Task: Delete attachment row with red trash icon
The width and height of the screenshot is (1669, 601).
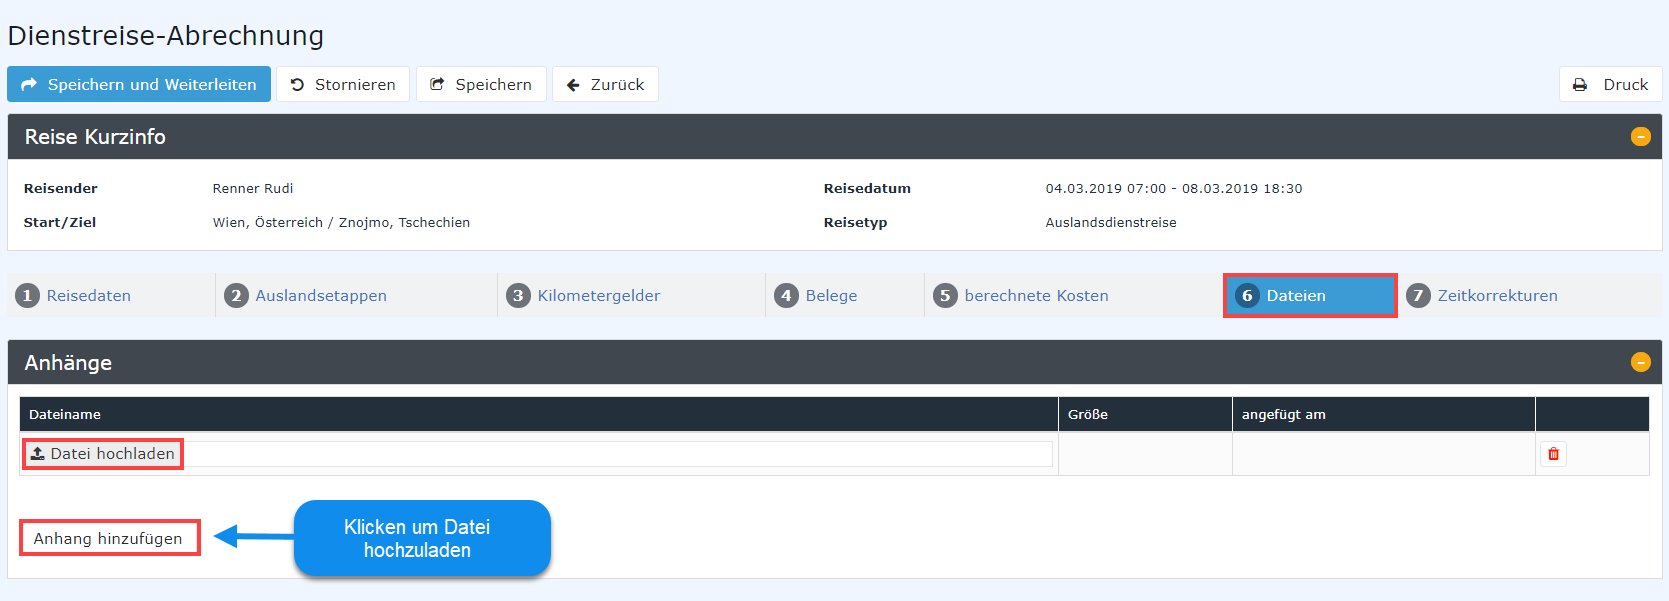Action: [x=1553, y=454]
